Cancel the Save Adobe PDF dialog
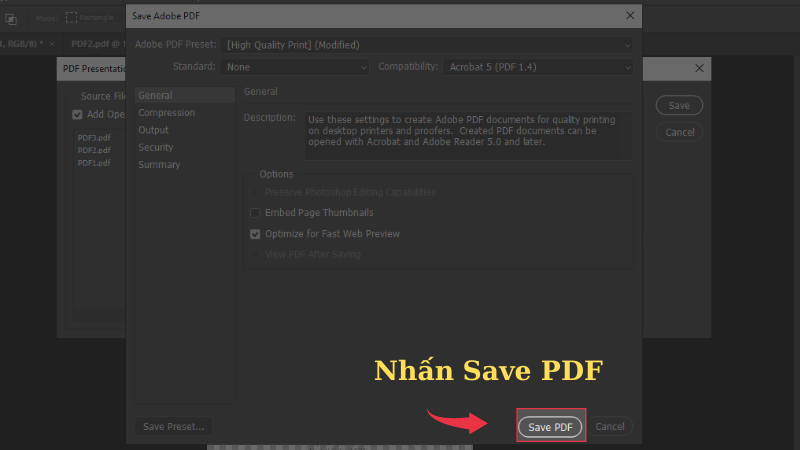The height and width of the screenshot is (450, 800). [x=610, y=427]
